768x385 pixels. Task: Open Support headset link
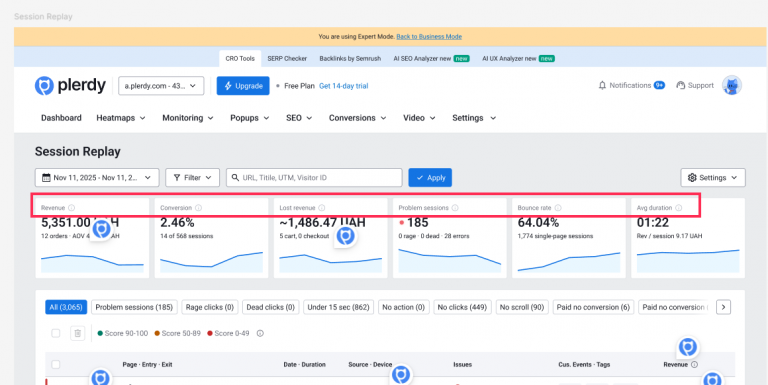pyautogui.click(x=695, y=85)
